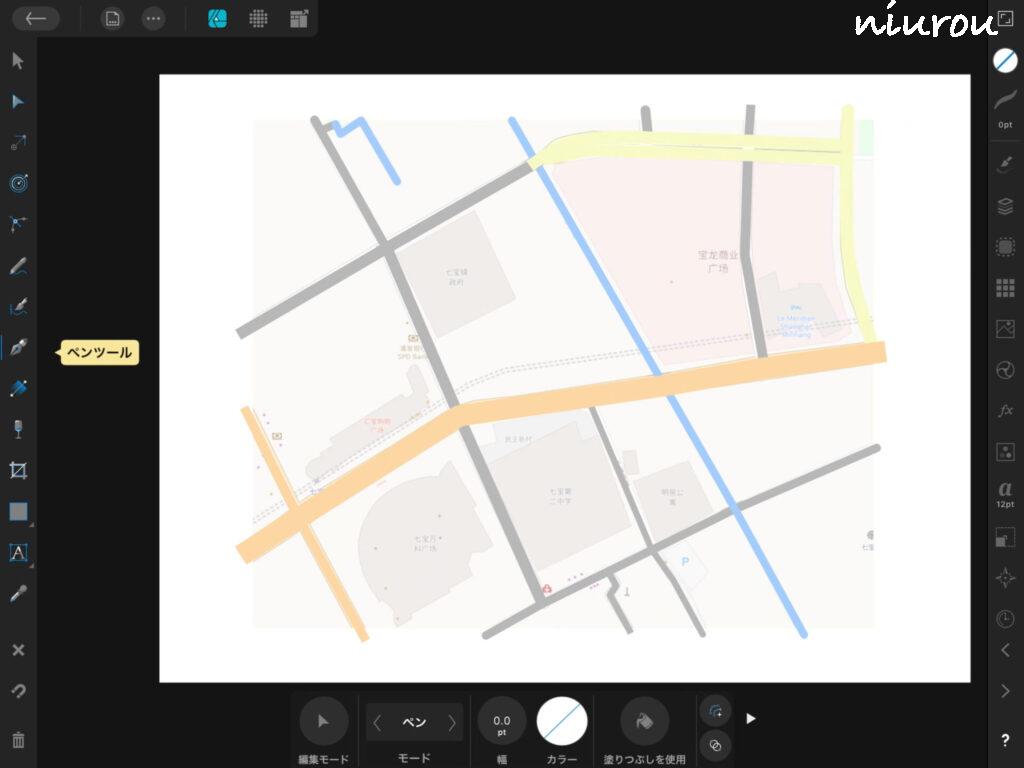Click the trash delete icon
Image resolution: width=1024 pixels, height=768 pixels.
(18, 740)
